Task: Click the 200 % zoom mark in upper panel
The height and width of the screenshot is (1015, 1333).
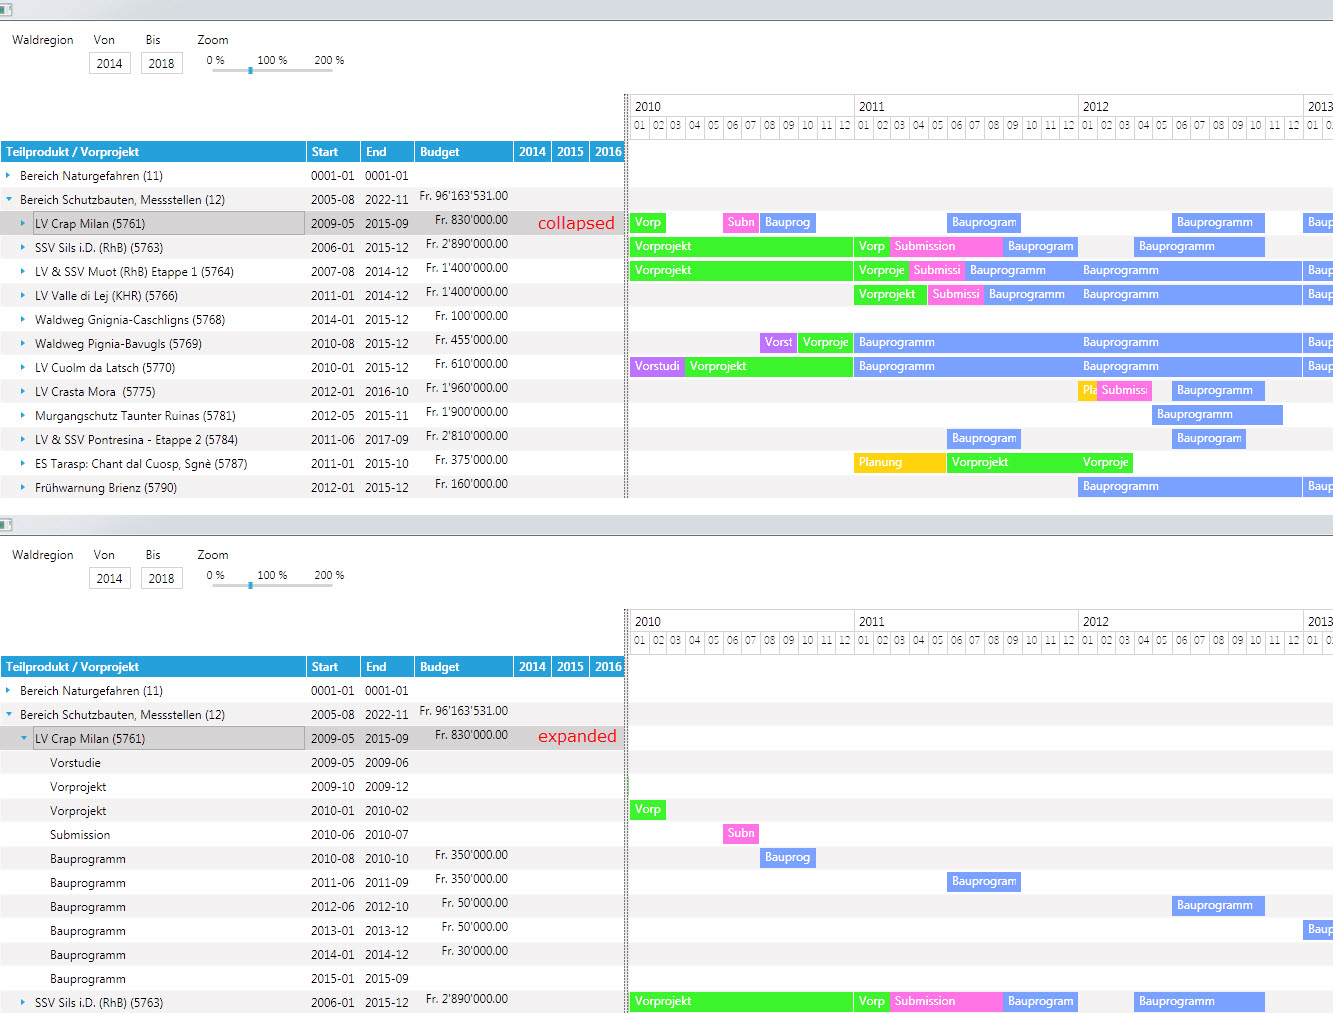Action: (x=329, y=60)
